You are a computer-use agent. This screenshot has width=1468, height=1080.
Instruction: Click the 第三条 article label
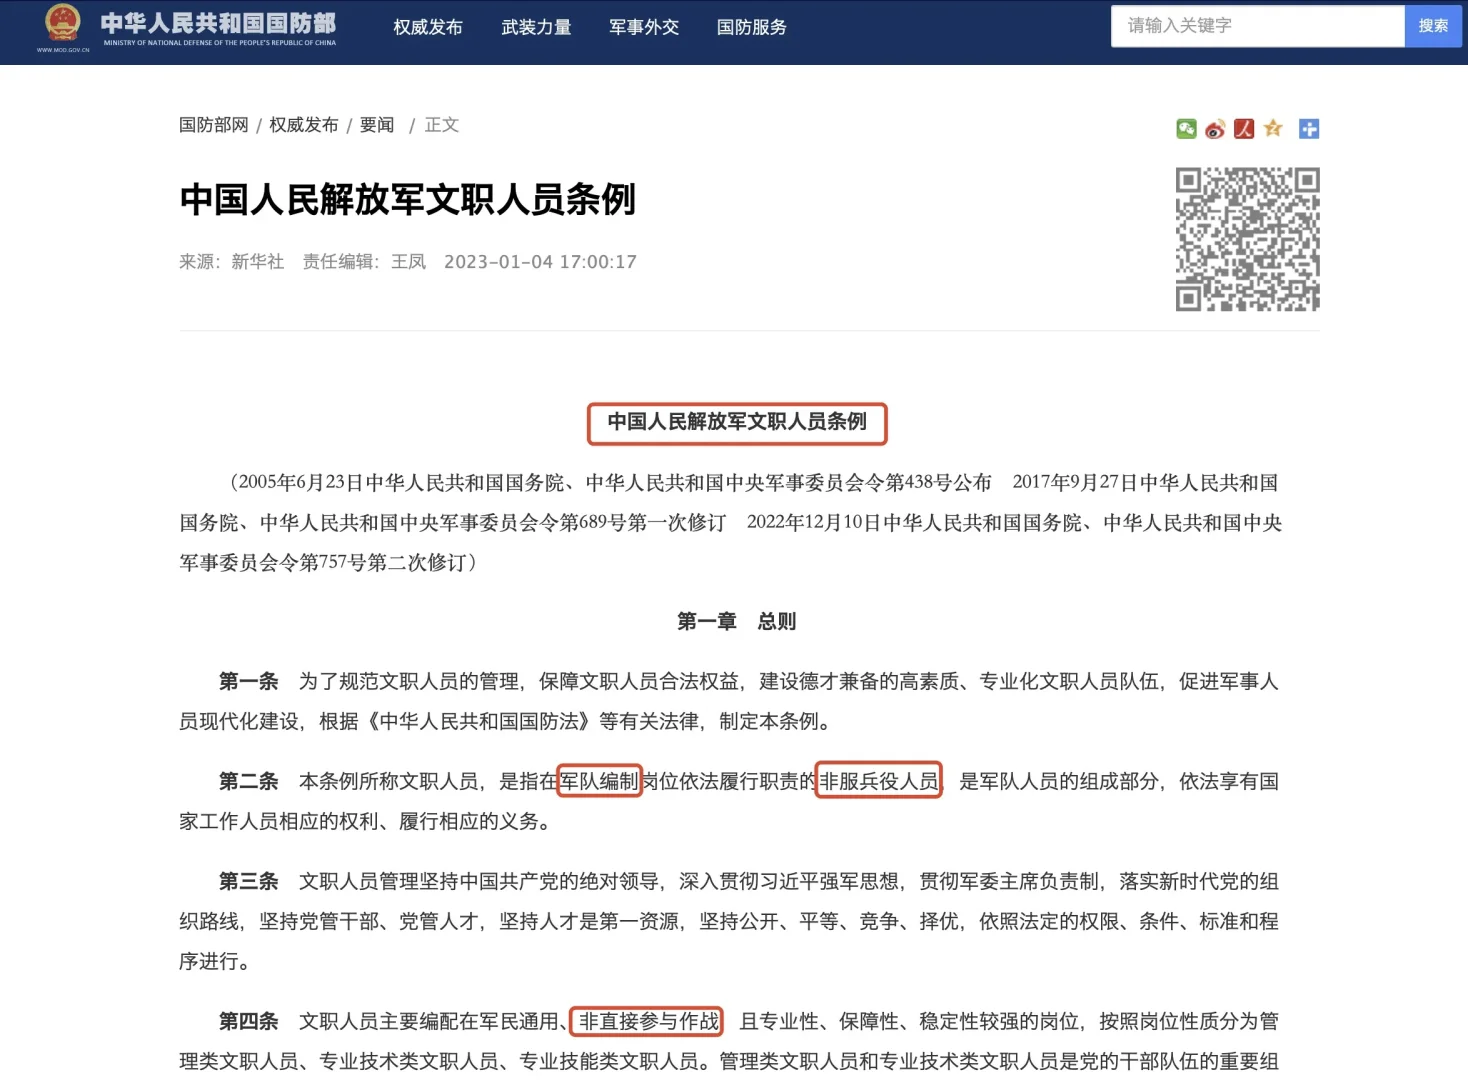tap(249, 882)
